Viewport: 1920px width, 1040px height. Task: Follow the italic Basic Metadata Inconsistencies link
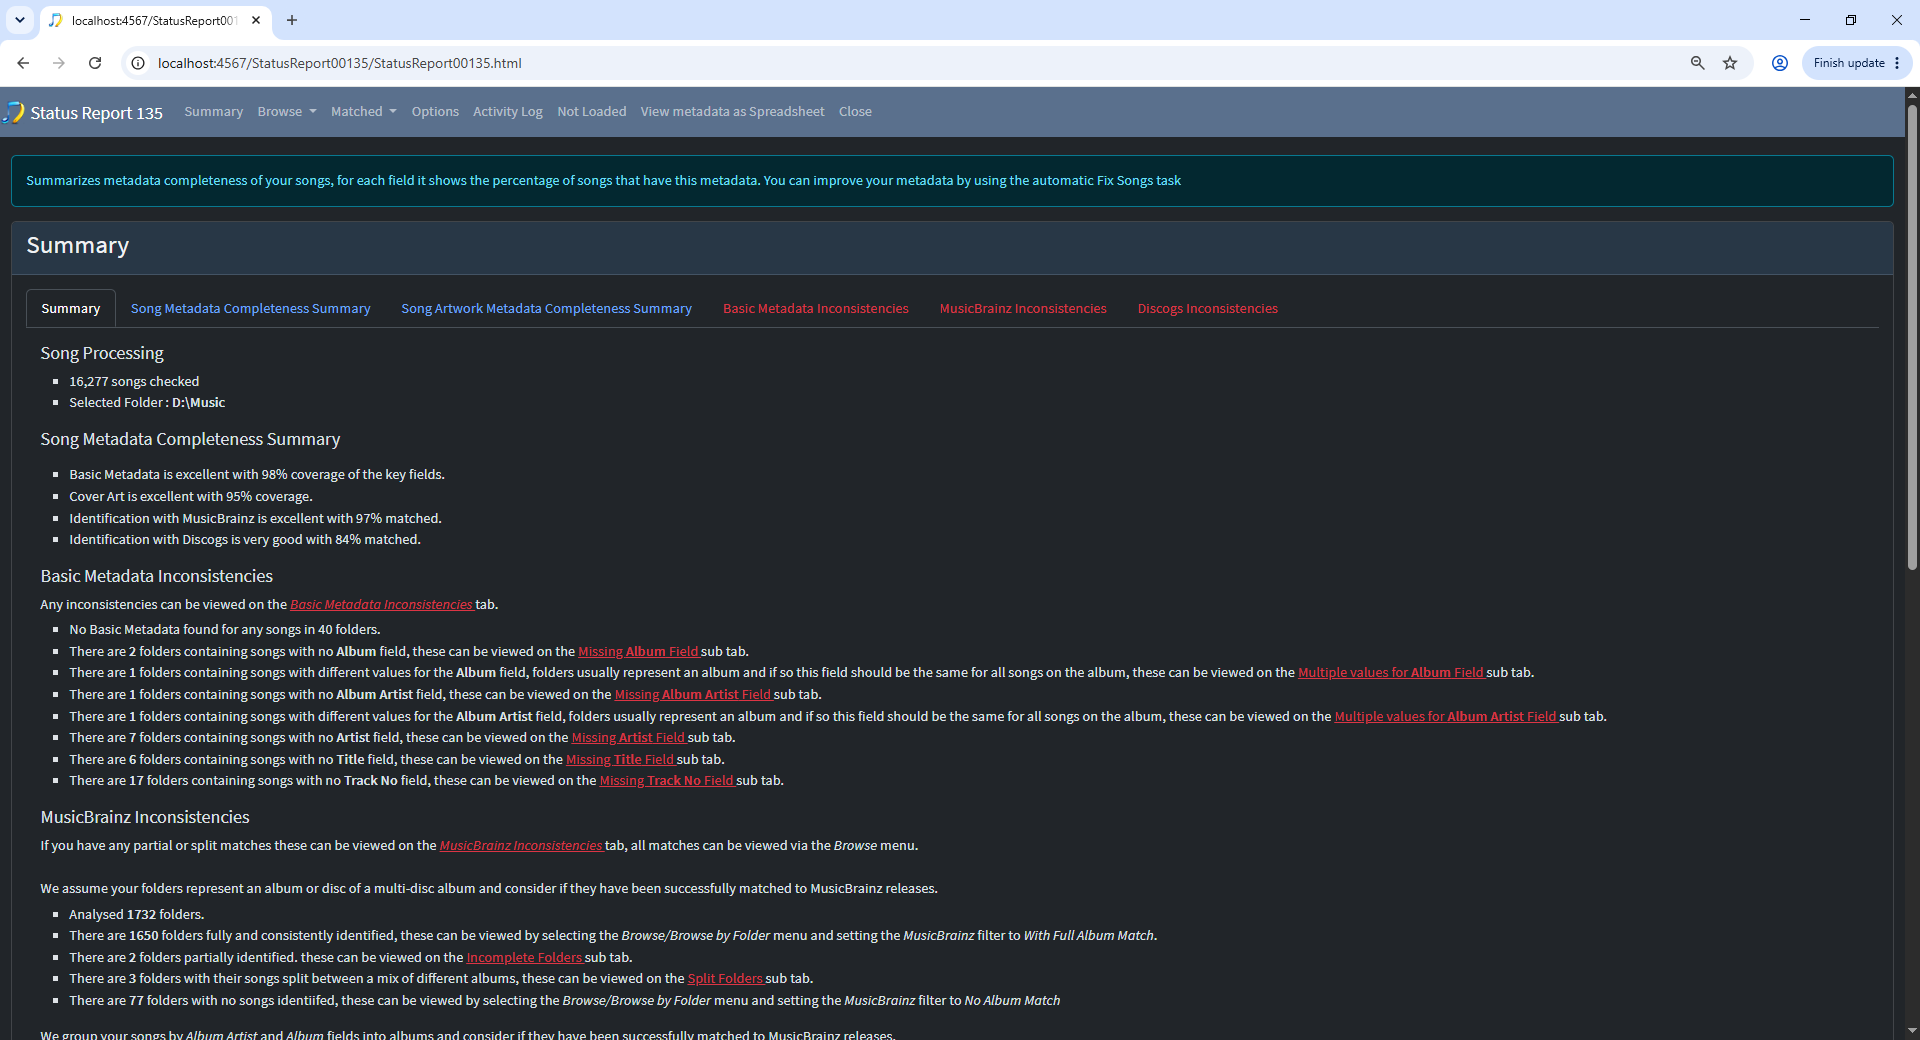[x=381, y=605]
